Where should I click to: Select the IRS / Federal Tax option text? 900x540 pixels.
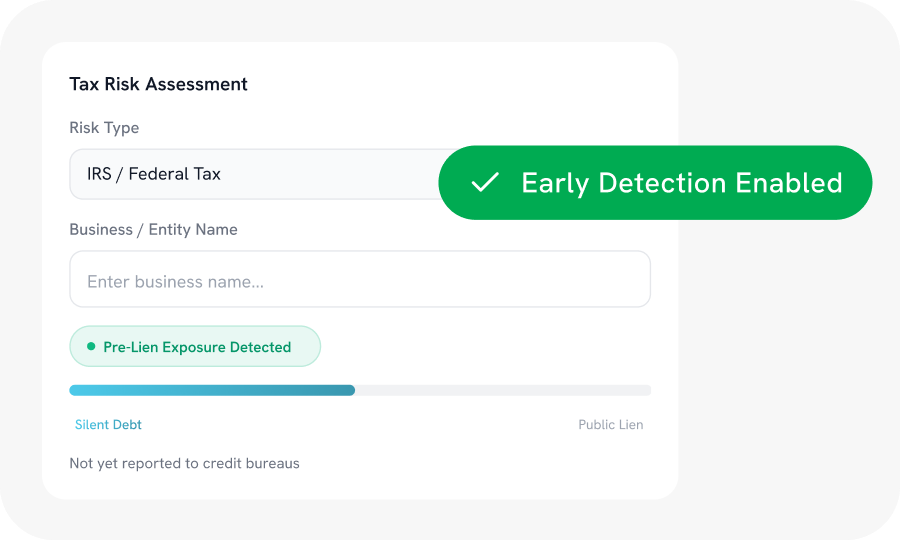point(154,174)
